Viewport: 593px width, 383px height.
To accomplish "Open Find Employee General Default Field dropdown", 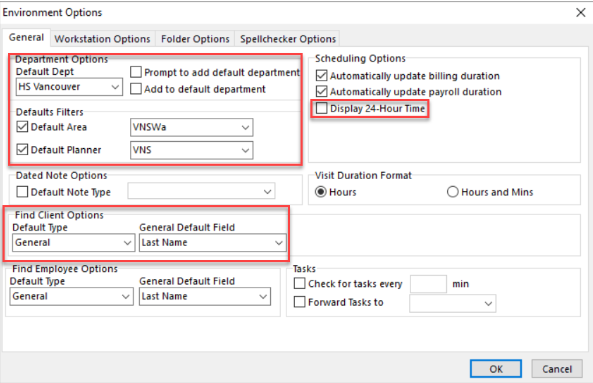I will point(205,296).
